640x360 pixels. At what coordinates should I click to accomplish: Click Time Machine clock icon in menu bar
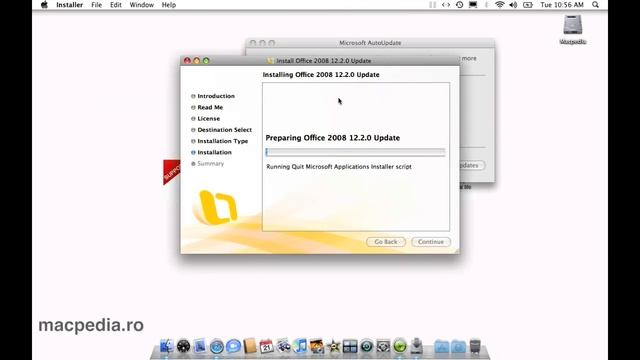tap(460, 5)
